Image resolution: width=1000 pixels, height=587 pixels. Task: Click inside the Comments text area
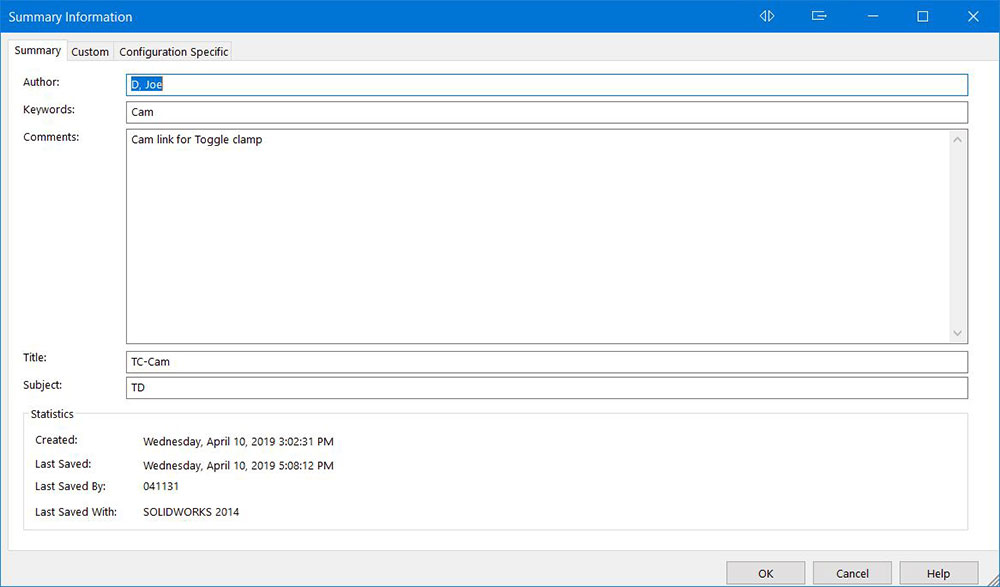pyautogui.click(x=537, y=236)
